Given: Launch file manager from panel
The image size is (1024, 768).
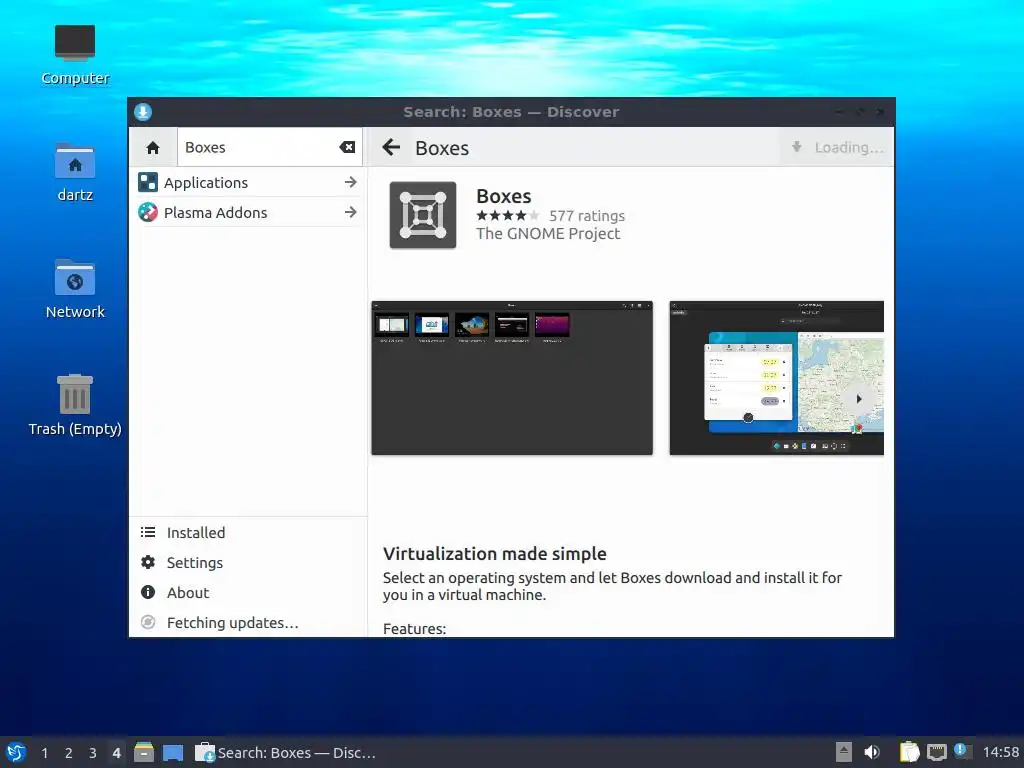Looking at the screenshot, I should click(144, 752).
